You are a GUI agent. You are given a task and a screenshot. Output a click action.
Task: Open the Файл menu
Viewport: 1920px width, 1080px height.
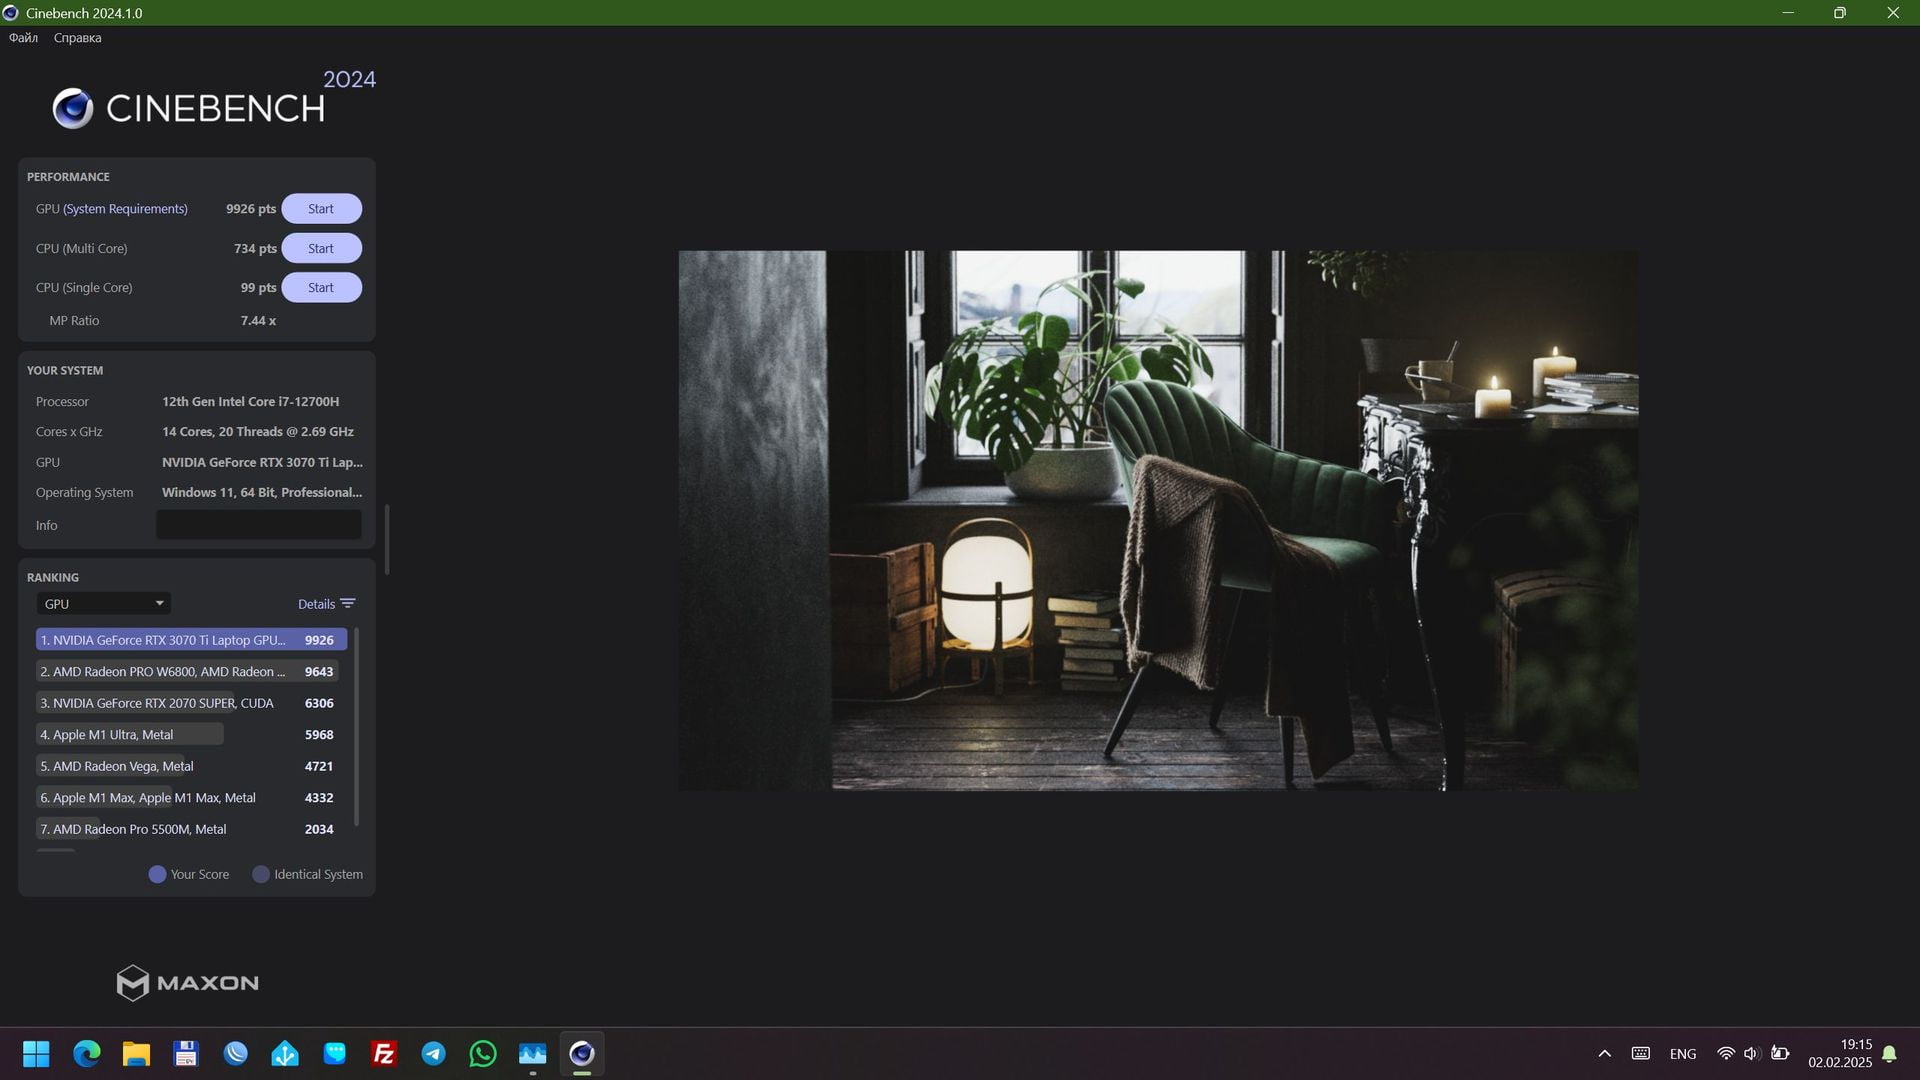pos(23,38)
